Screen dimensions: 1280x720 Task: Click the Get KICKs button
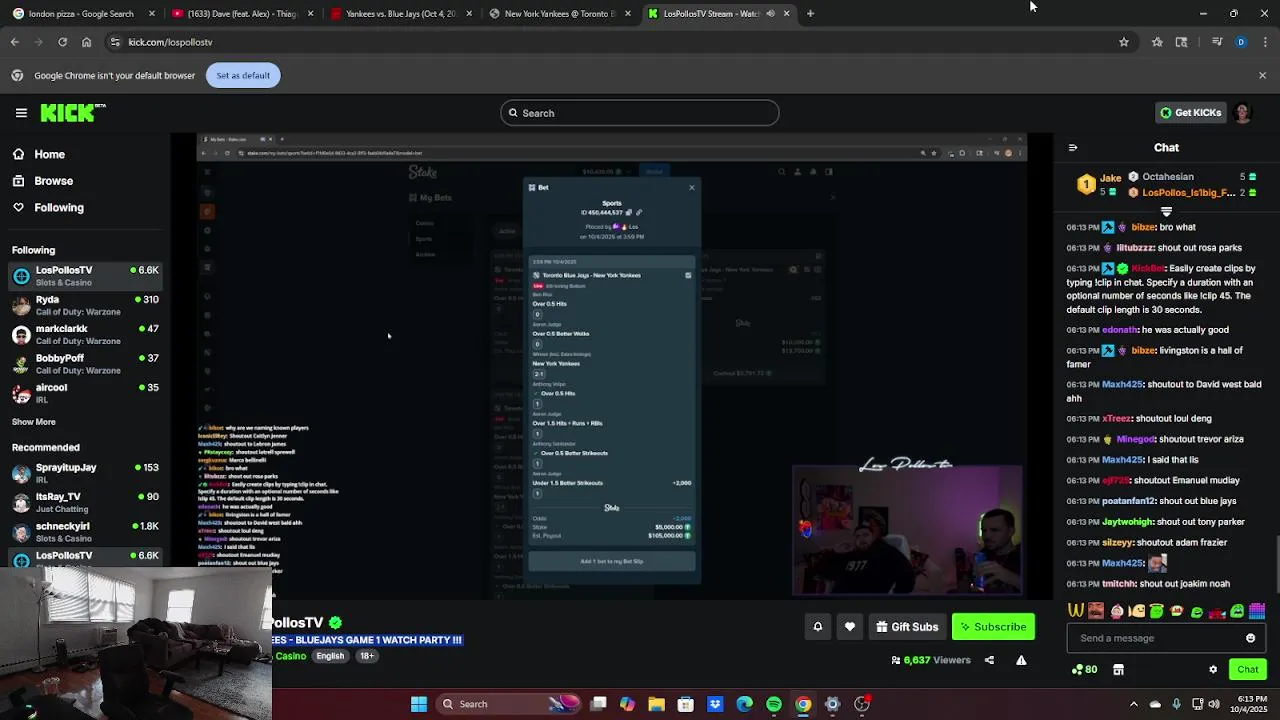click(x=1190, y=113)
